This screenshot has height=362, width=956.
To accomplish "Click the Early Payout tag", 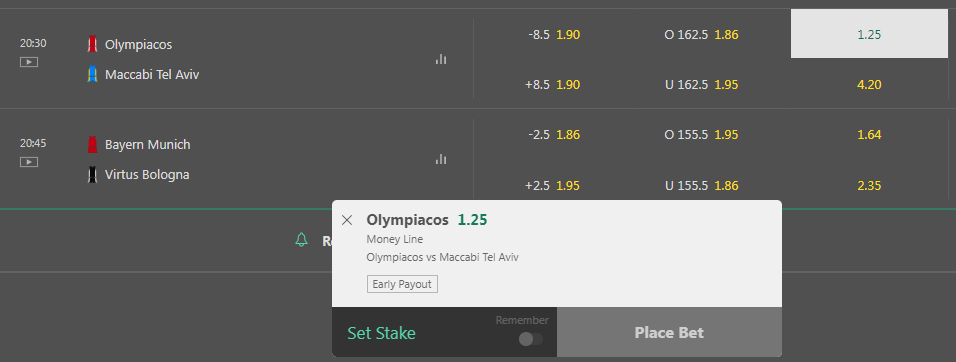I will point(402,284).
